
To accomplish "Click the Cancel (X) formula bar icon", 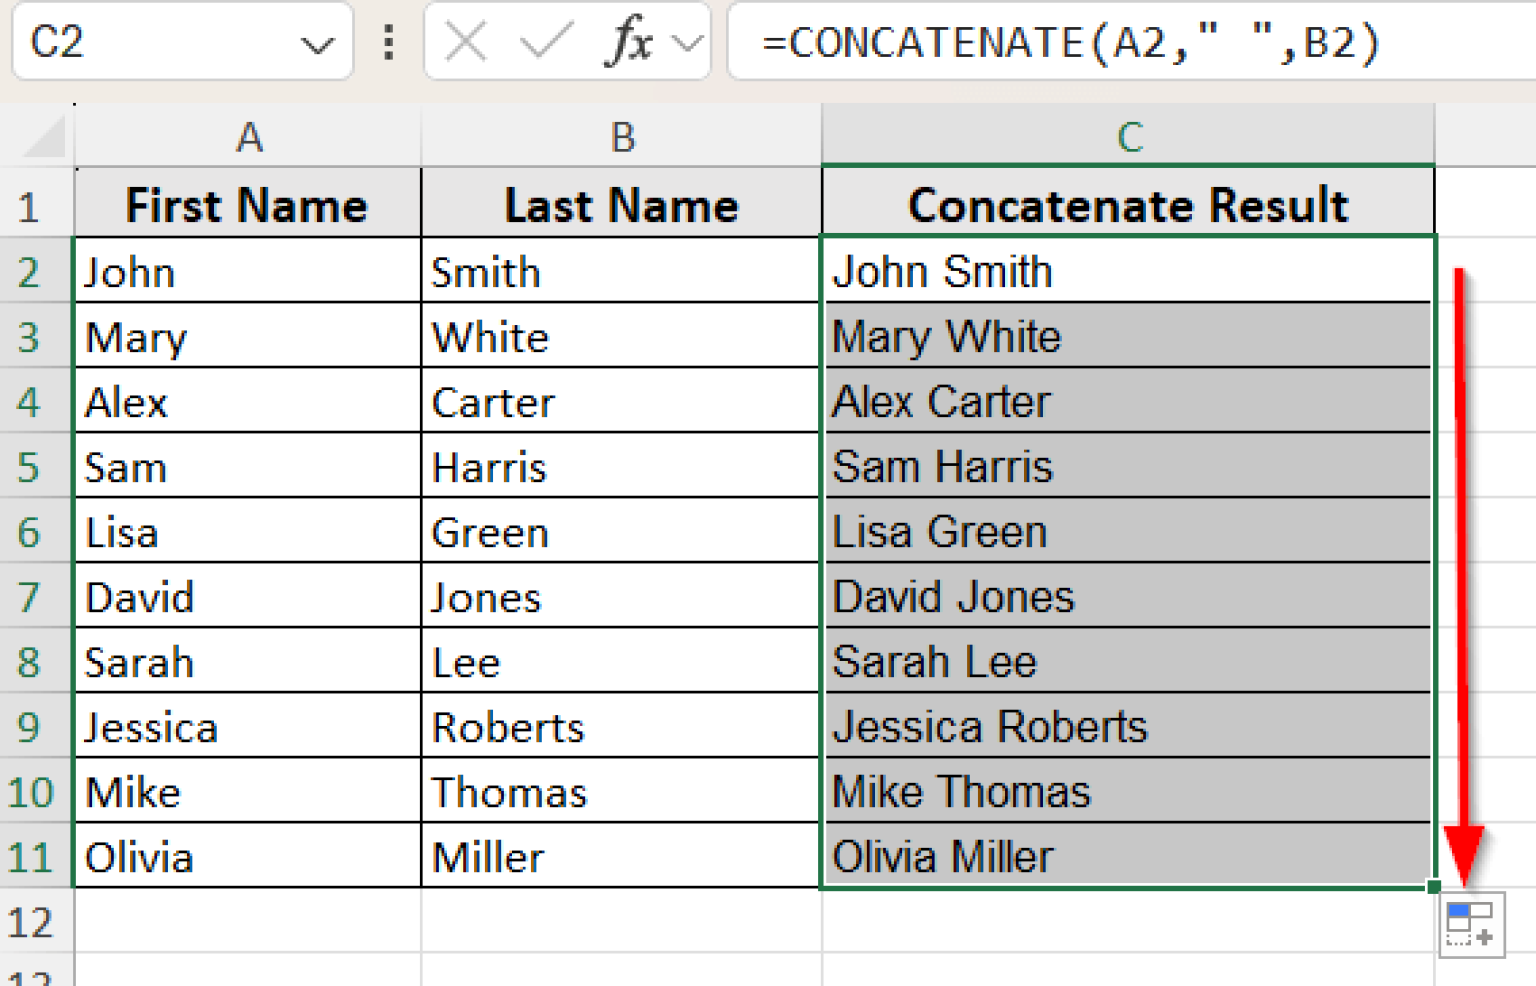I will click(466, 43).
